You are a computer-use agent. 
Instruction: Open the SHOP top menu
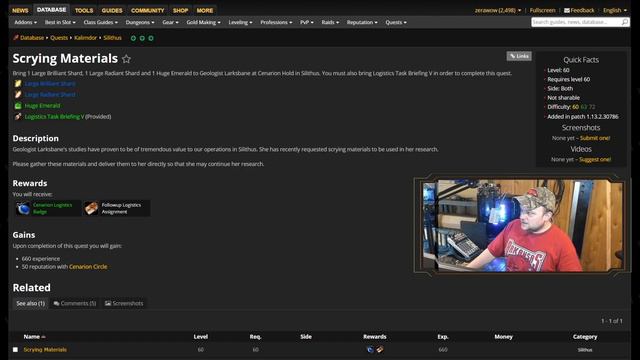click(180, 10)
